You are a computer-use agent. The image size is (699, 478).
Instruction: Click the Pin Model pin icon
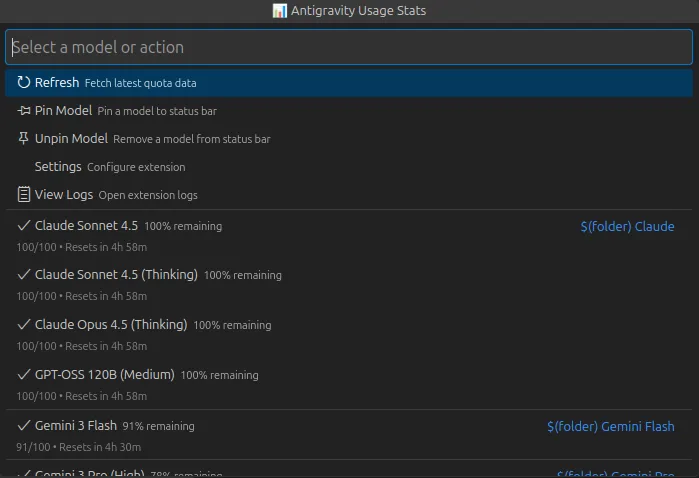pyautogui.click(x=24, y=111)
